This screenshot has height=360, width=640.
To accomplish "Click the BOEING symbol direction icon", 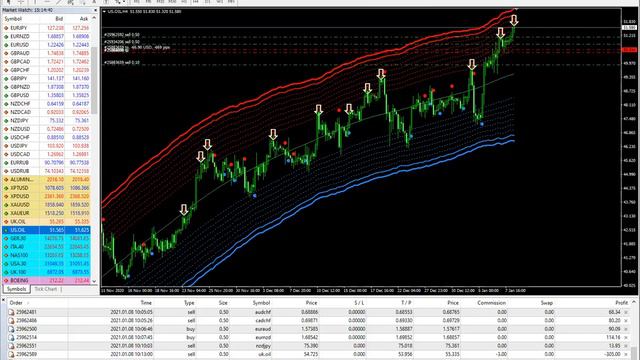I will point(6,281).
